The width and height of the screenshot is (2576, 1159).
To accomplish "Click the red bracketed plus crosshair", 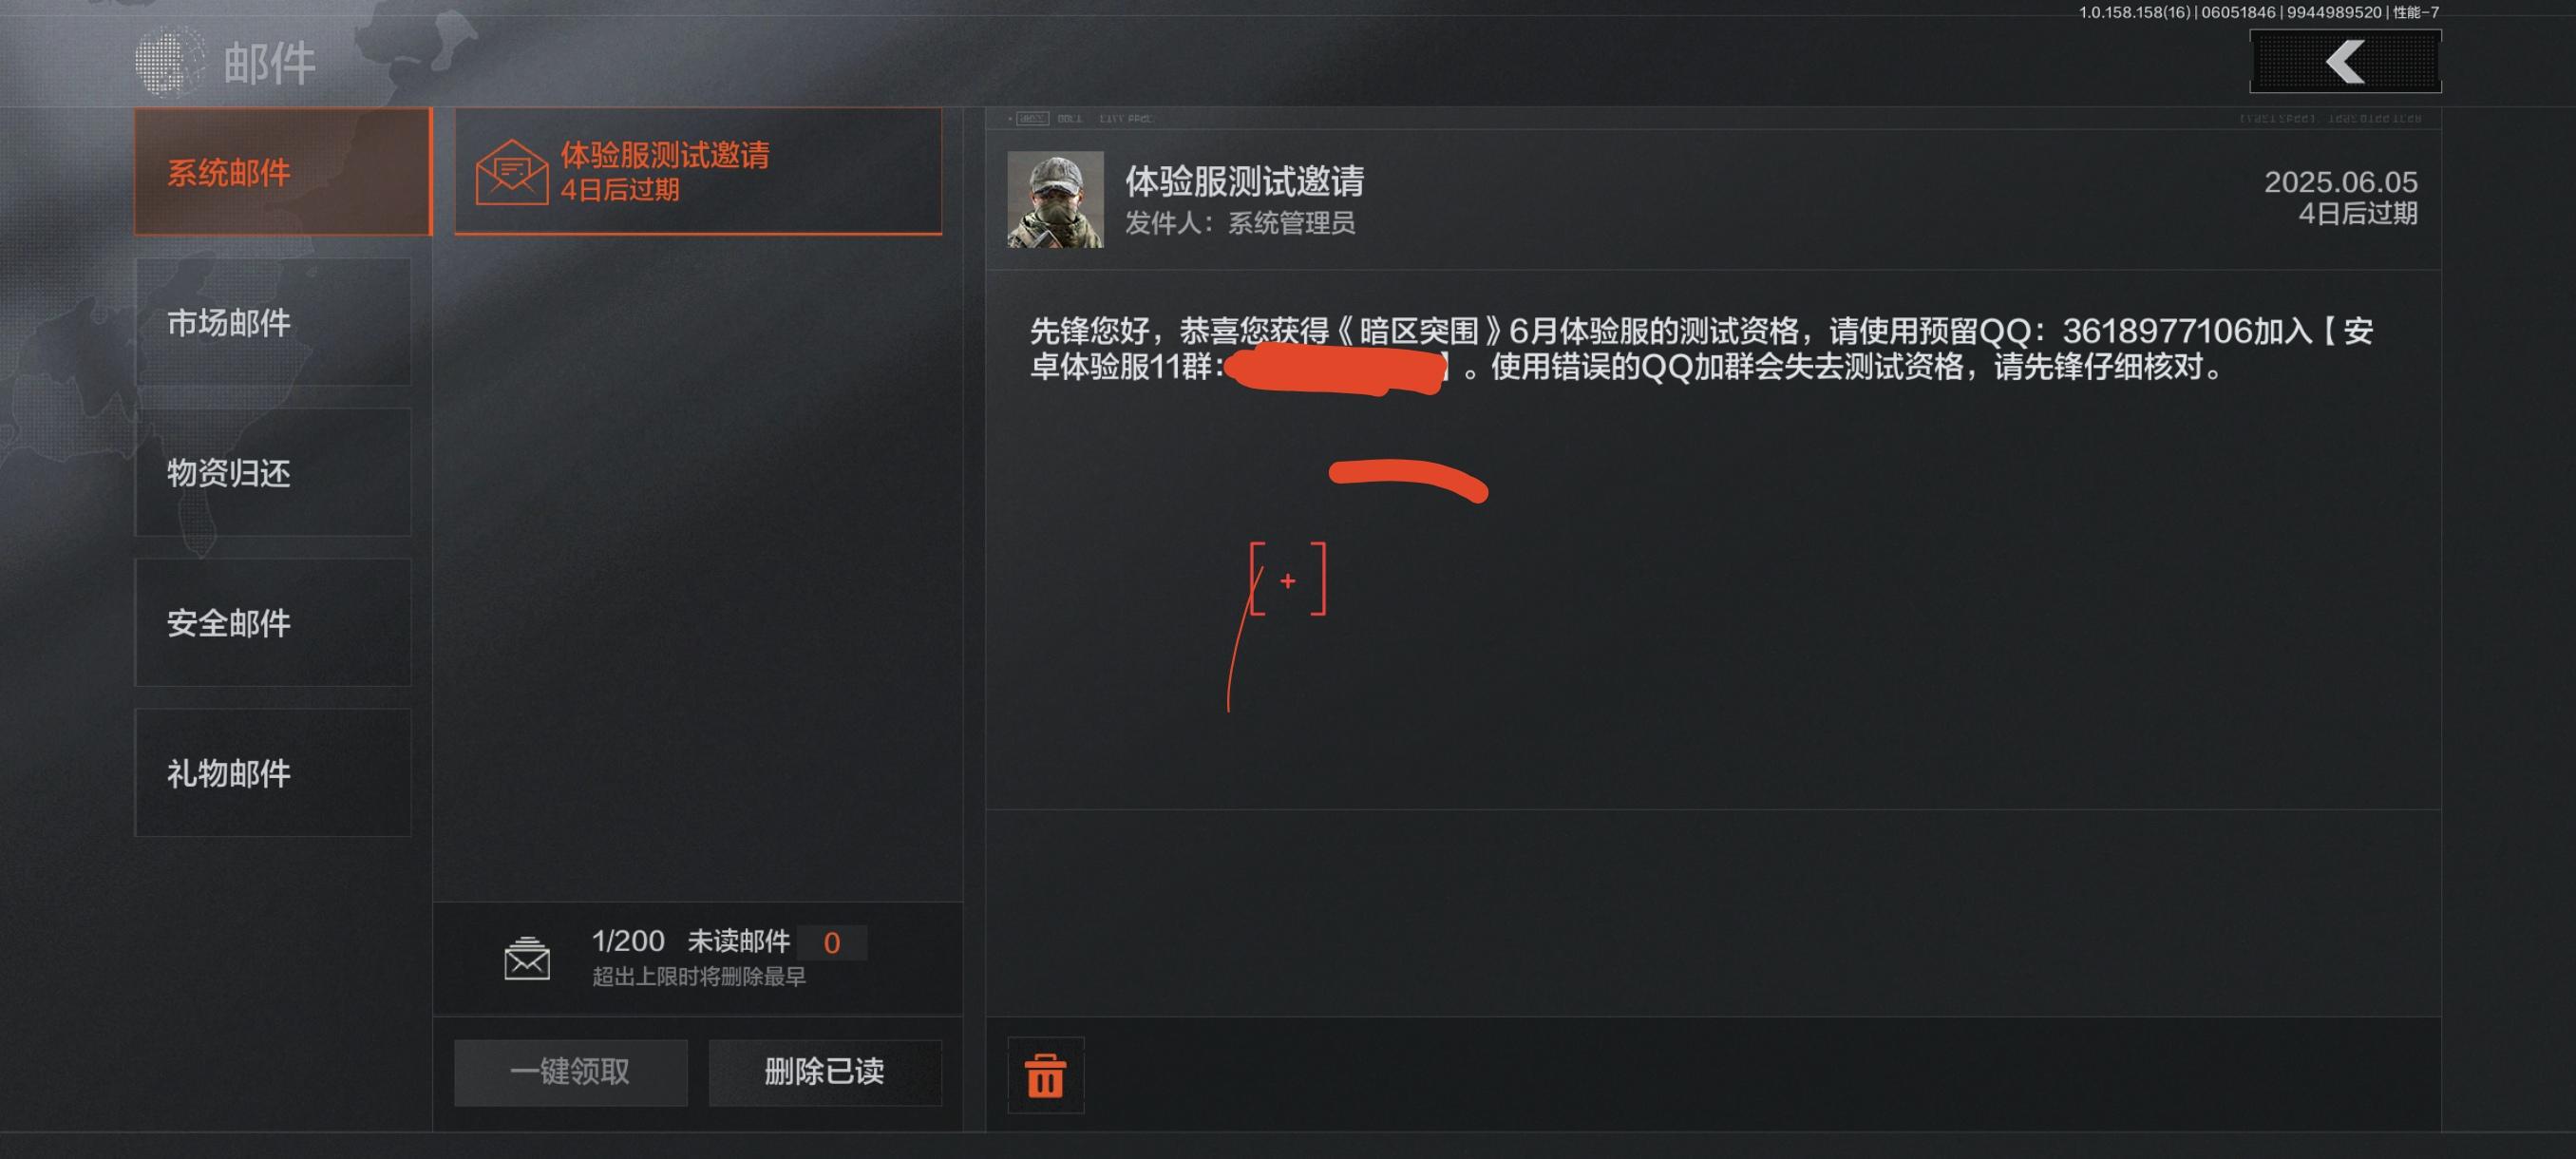I will (1288, 579).
